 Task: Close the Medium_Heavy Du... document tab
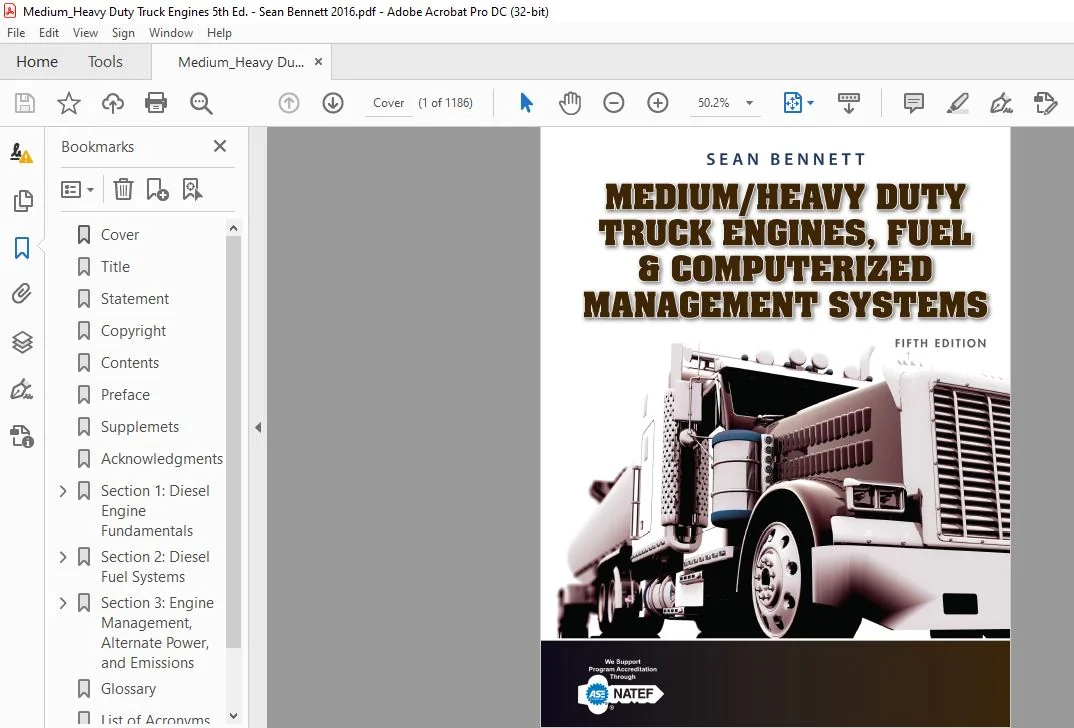pyautogui.click(x=319, y=62)
